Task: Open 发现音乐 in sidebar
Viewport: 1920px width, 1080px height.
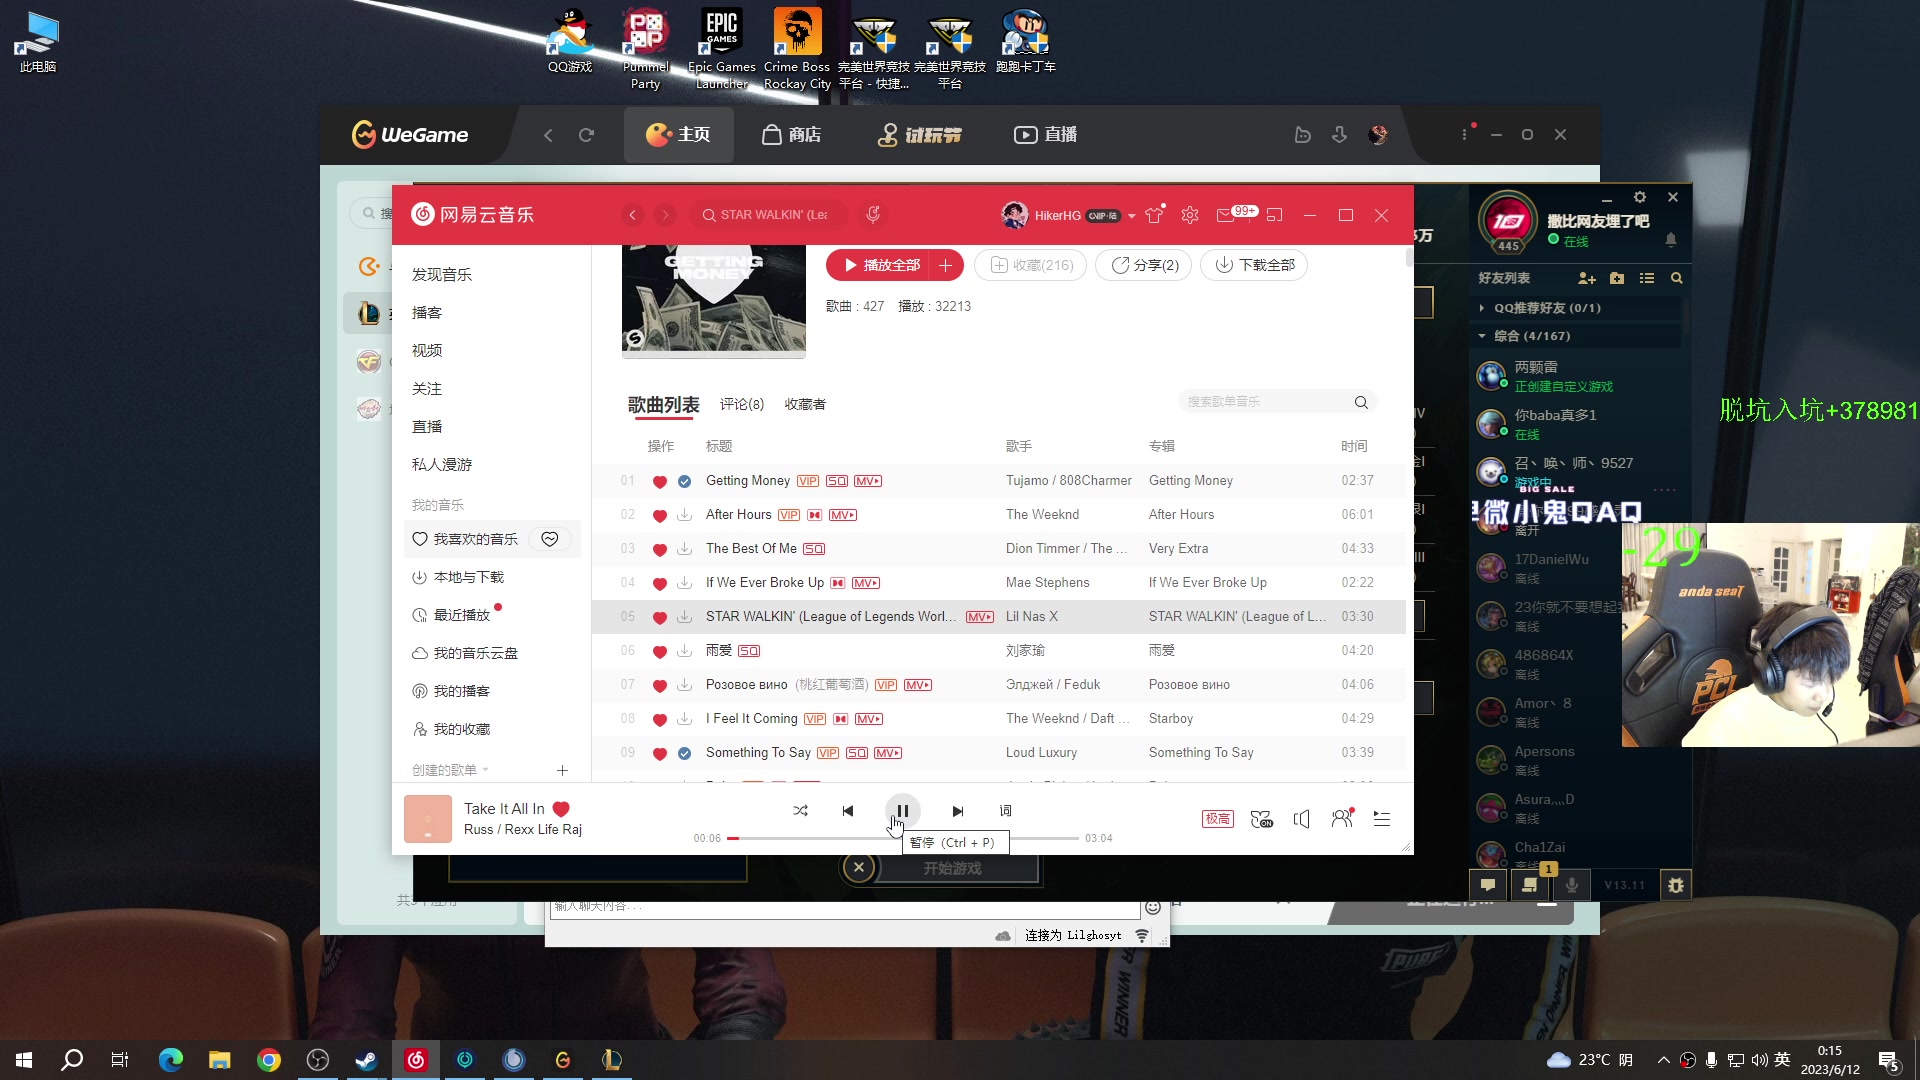Action: pyautogui.click(x=442, y=274)
